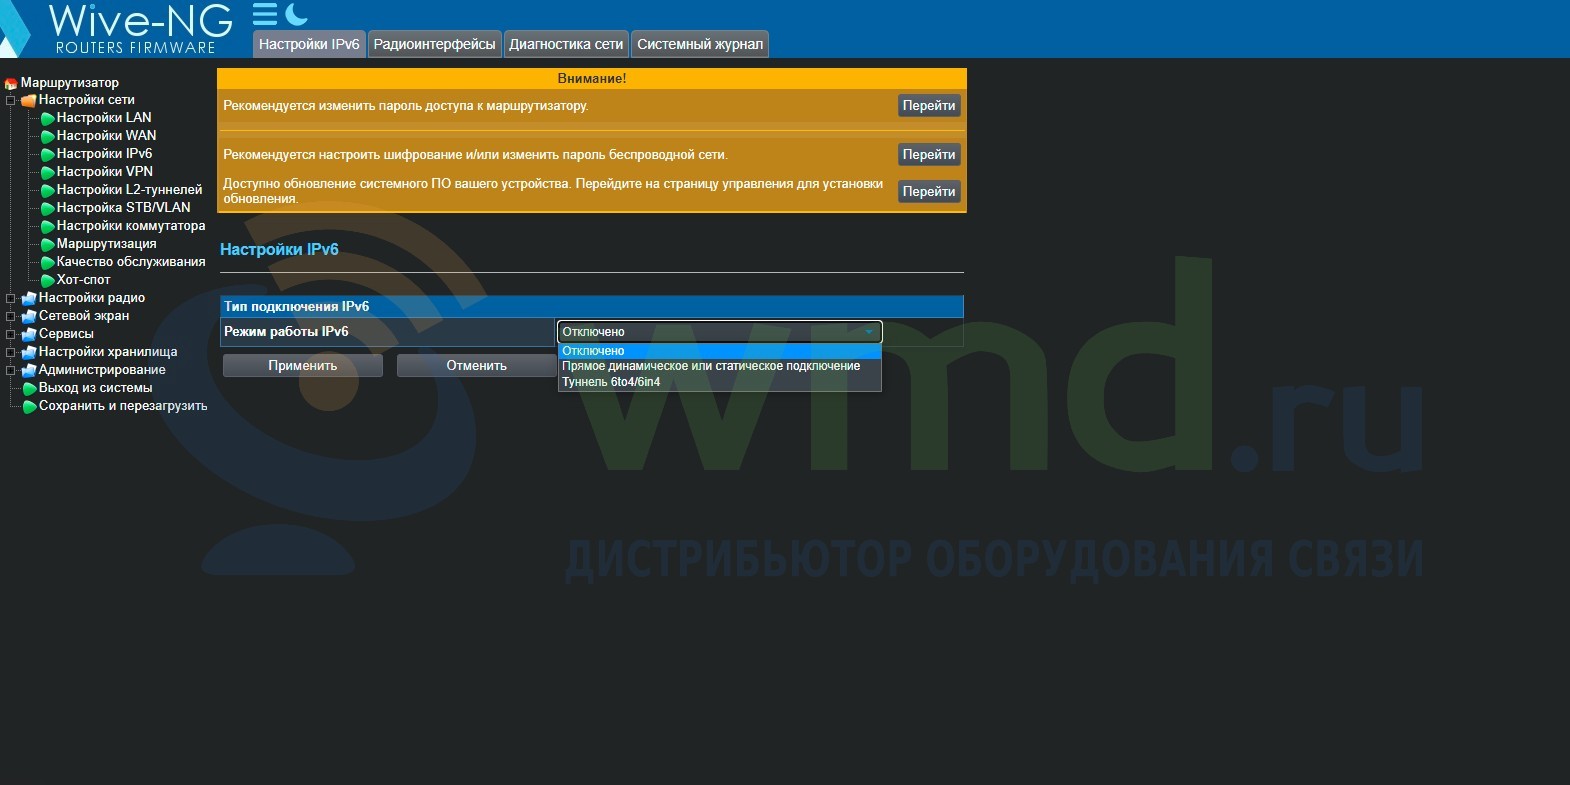Viewport: 1570px width, 785px height.
Task: Choose Туннель 6to4/6in4 option
Action: [719, 382]
